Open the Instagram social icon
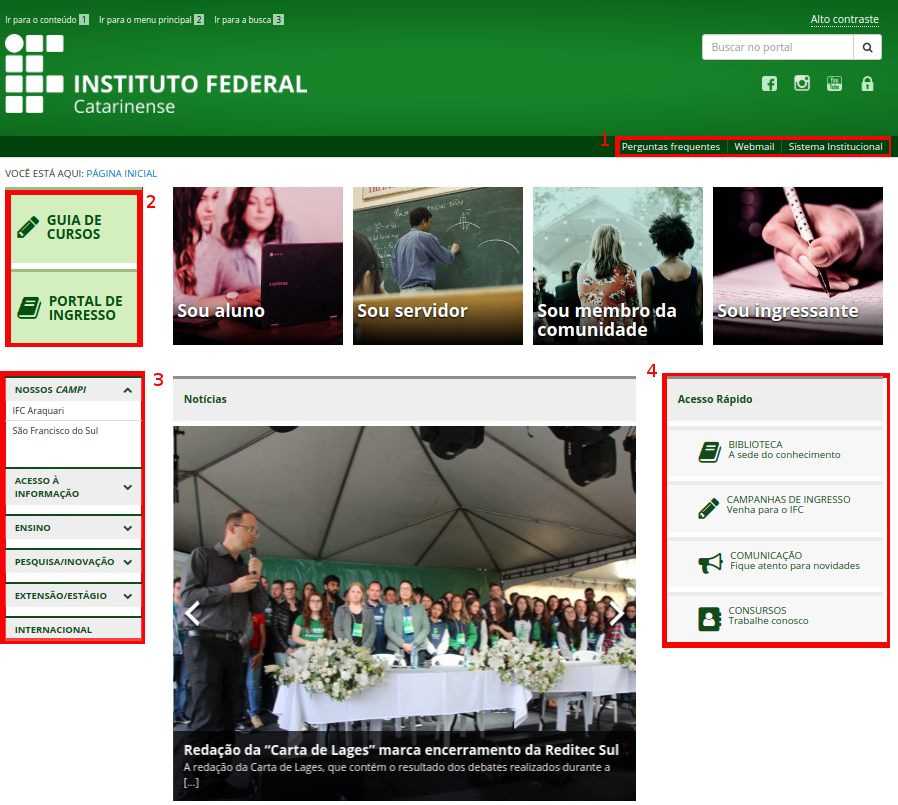The width and height of the screenshot is (898, 805). point(802,84)
